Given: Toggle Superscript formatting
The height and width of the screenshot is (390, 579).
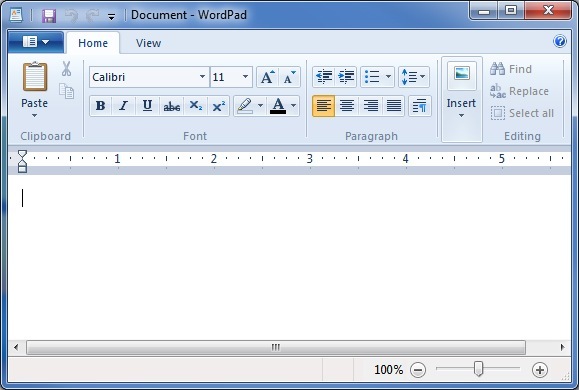Looking at the screenshot, I should pyautogui.click(x=219, y=106).
